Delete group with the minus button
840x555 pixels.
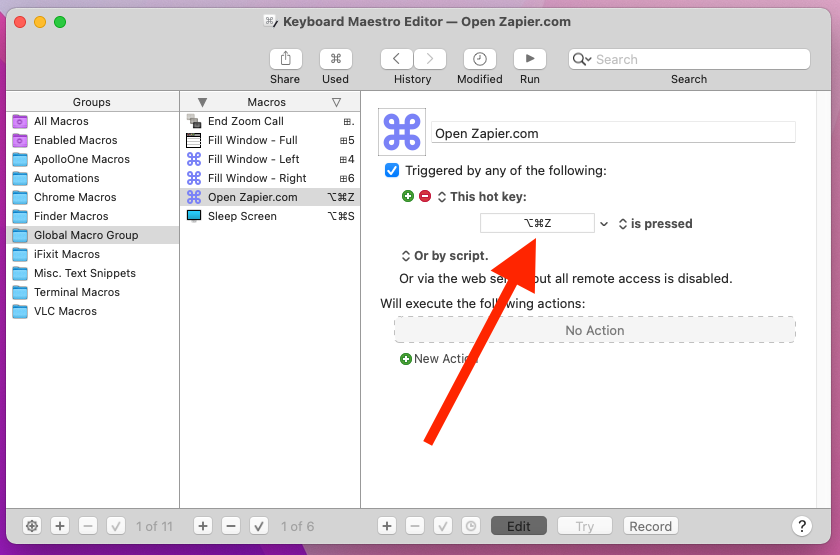(88, 526)
